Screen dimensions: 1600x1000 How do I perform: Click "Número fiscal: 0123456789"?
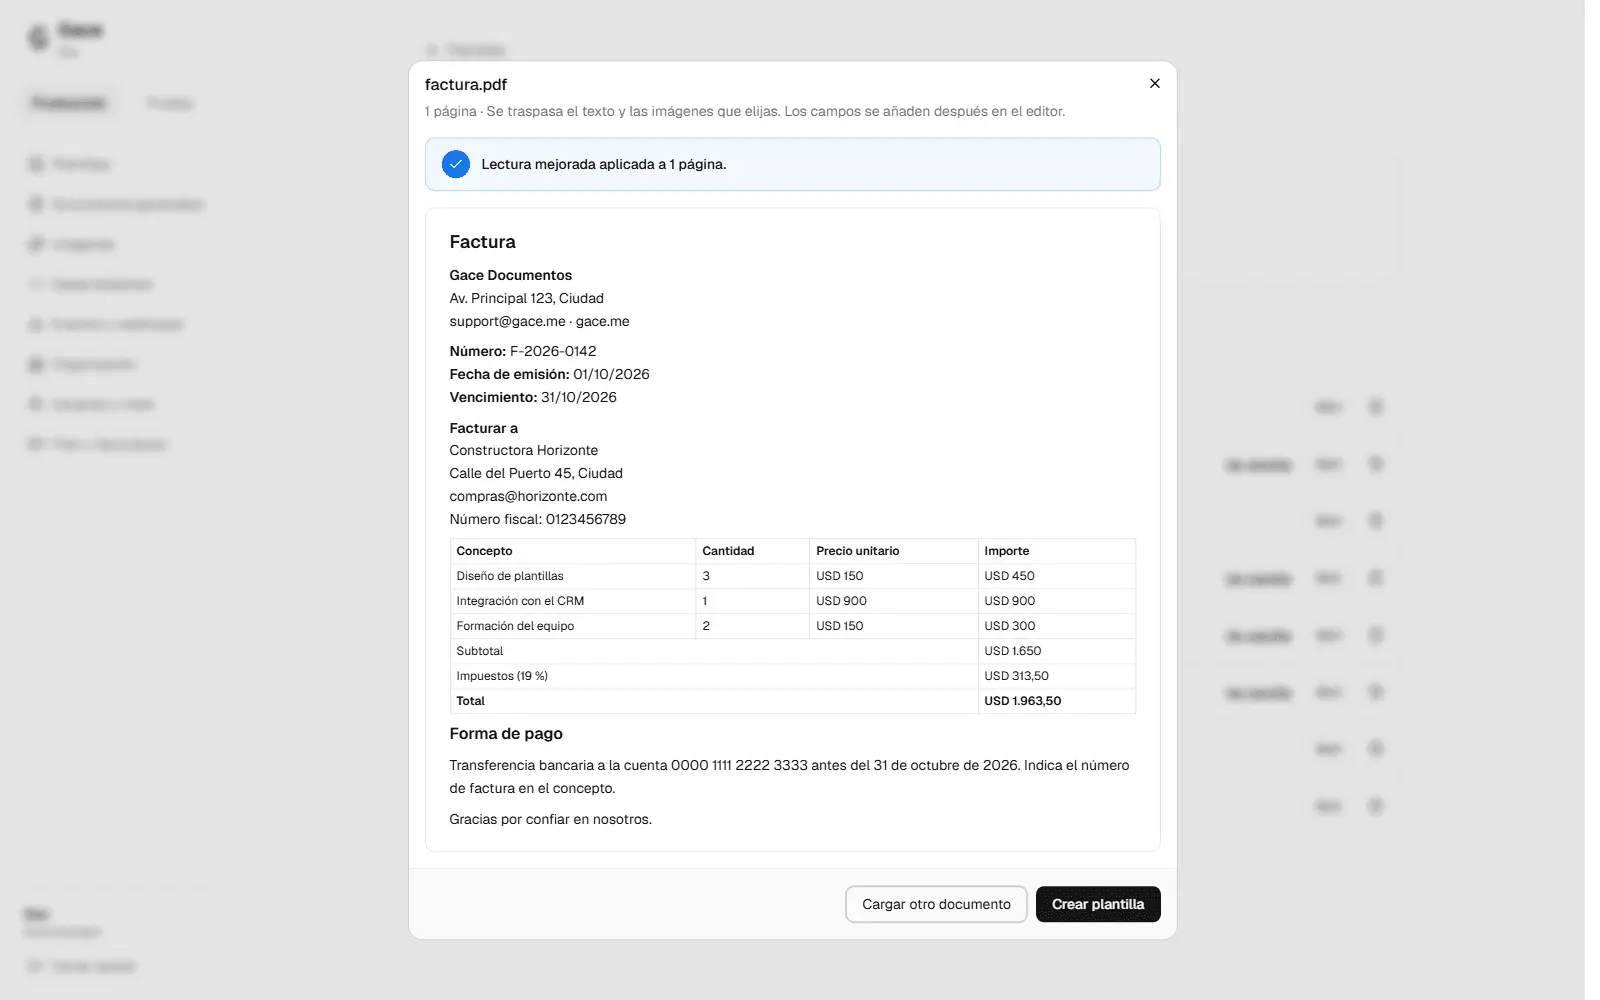pyautogui.click(x=537, y=519)
